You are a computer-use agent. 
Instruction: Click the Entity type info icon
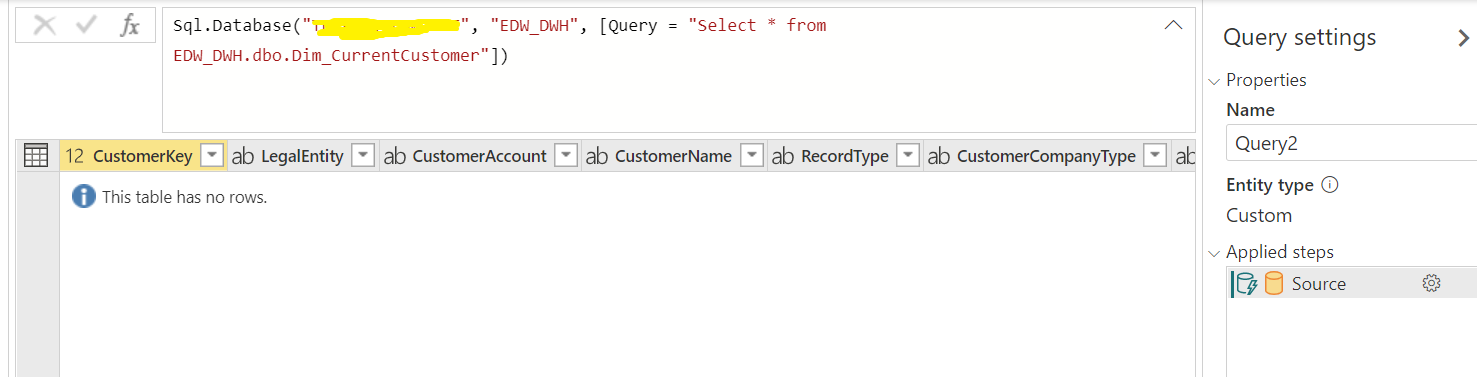(x=1329, y=185)
